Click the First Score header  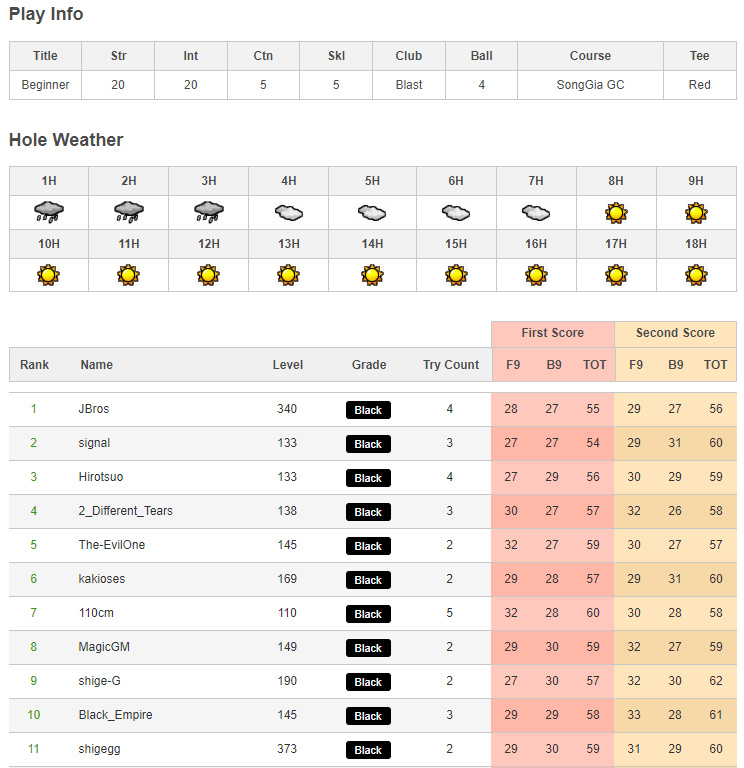point(552,333)
